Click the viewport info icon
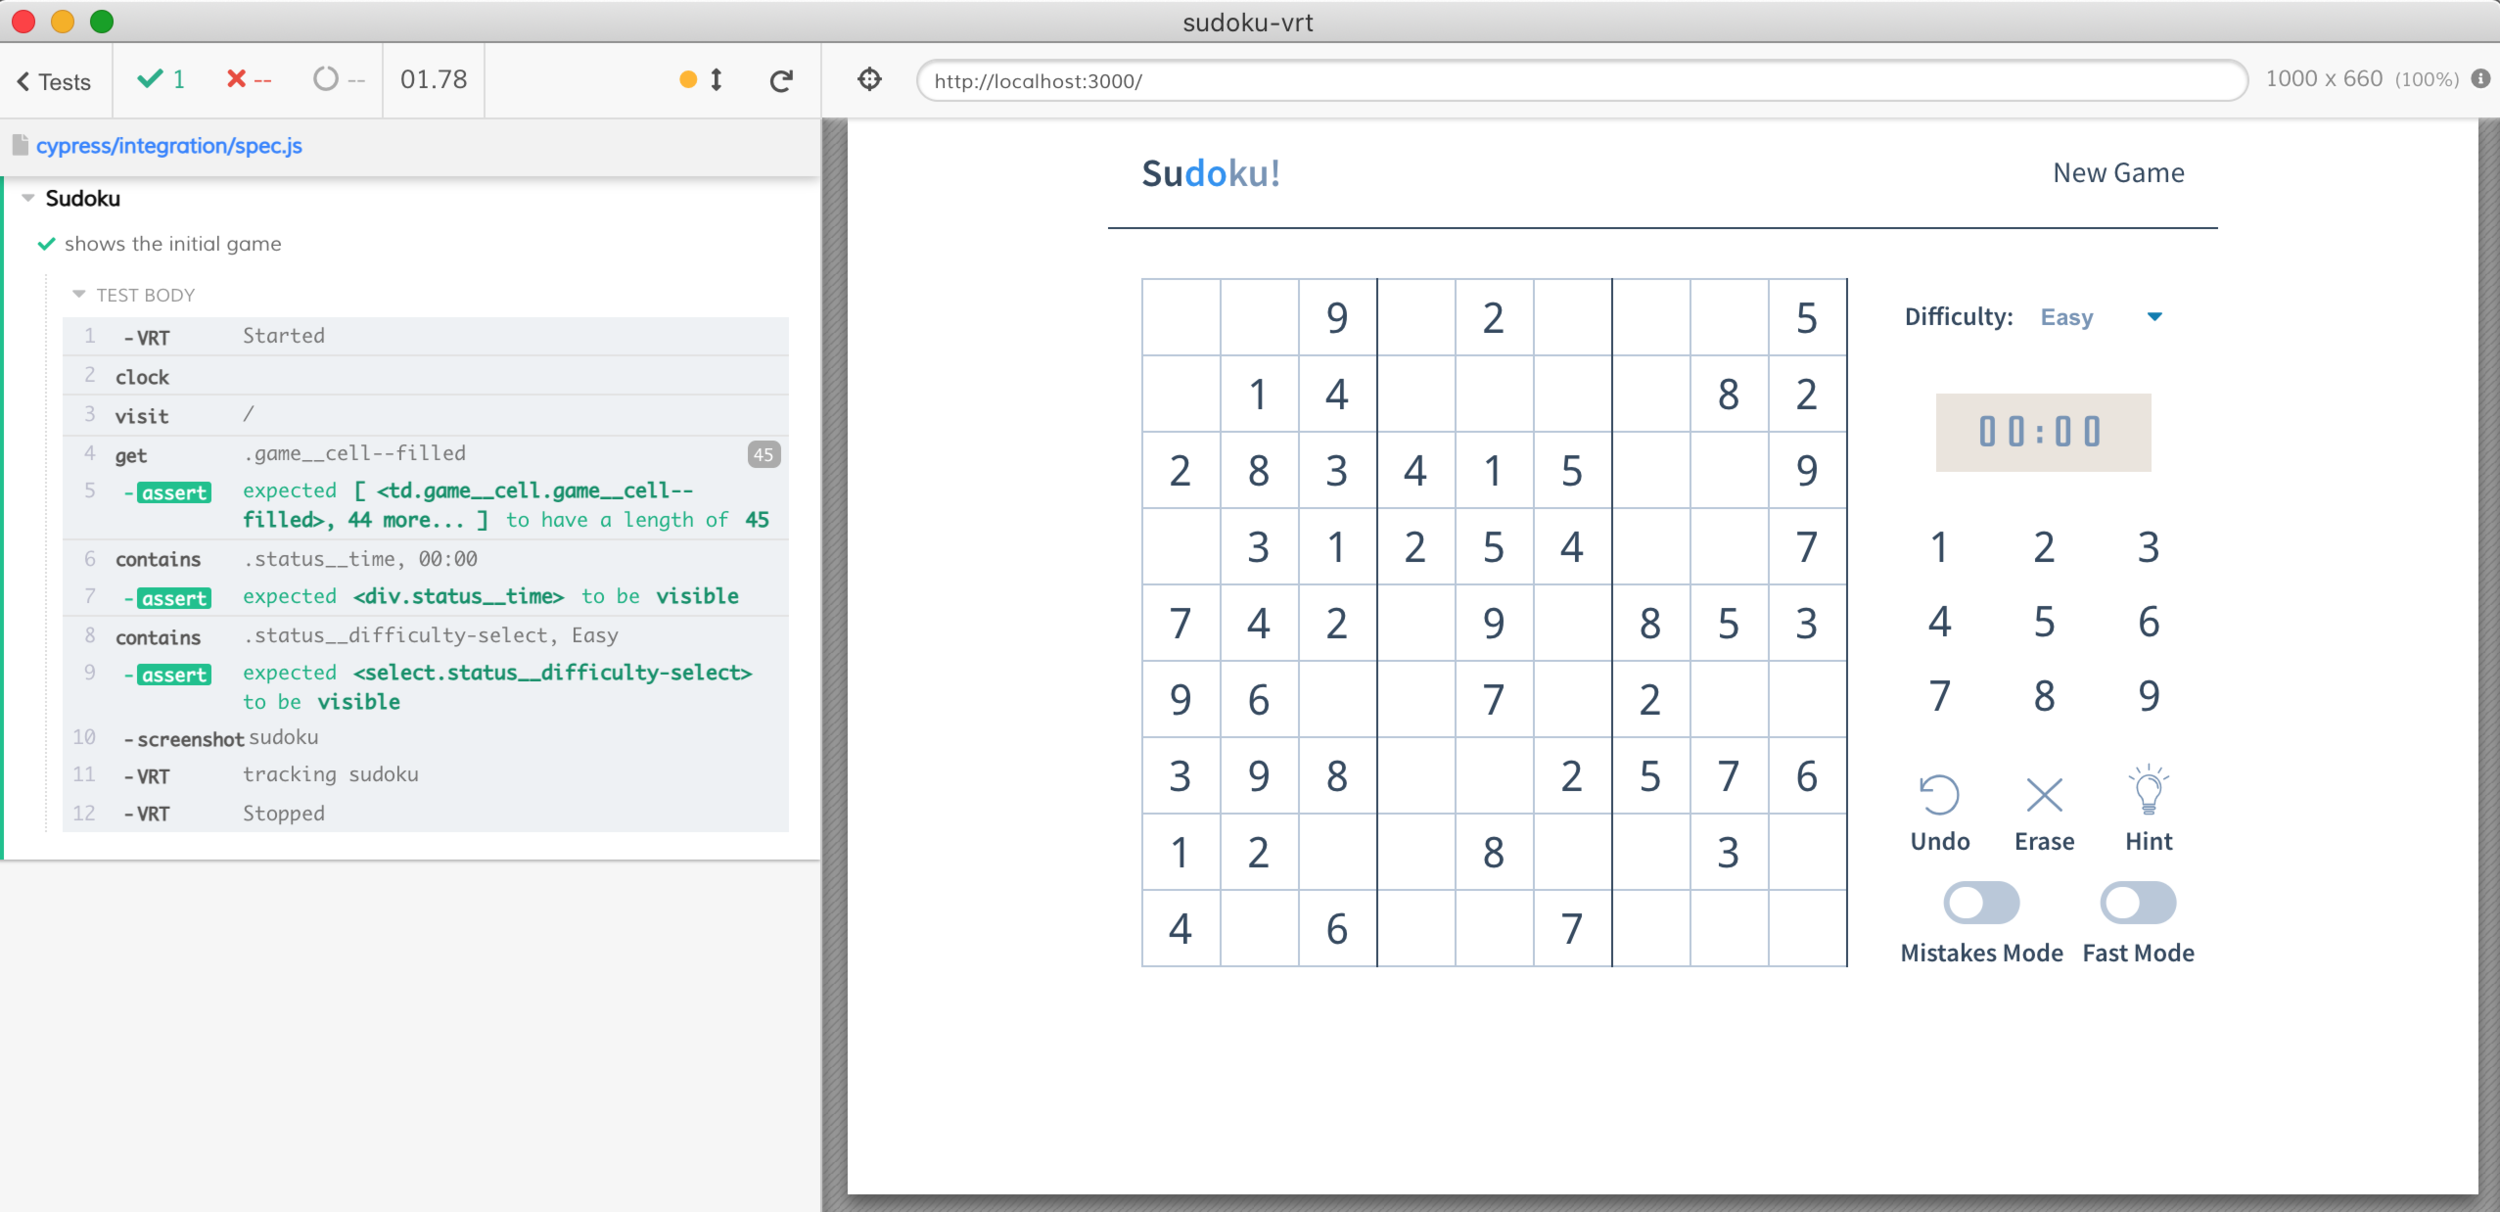The image size is (2500, 1212). (2481, 79)
